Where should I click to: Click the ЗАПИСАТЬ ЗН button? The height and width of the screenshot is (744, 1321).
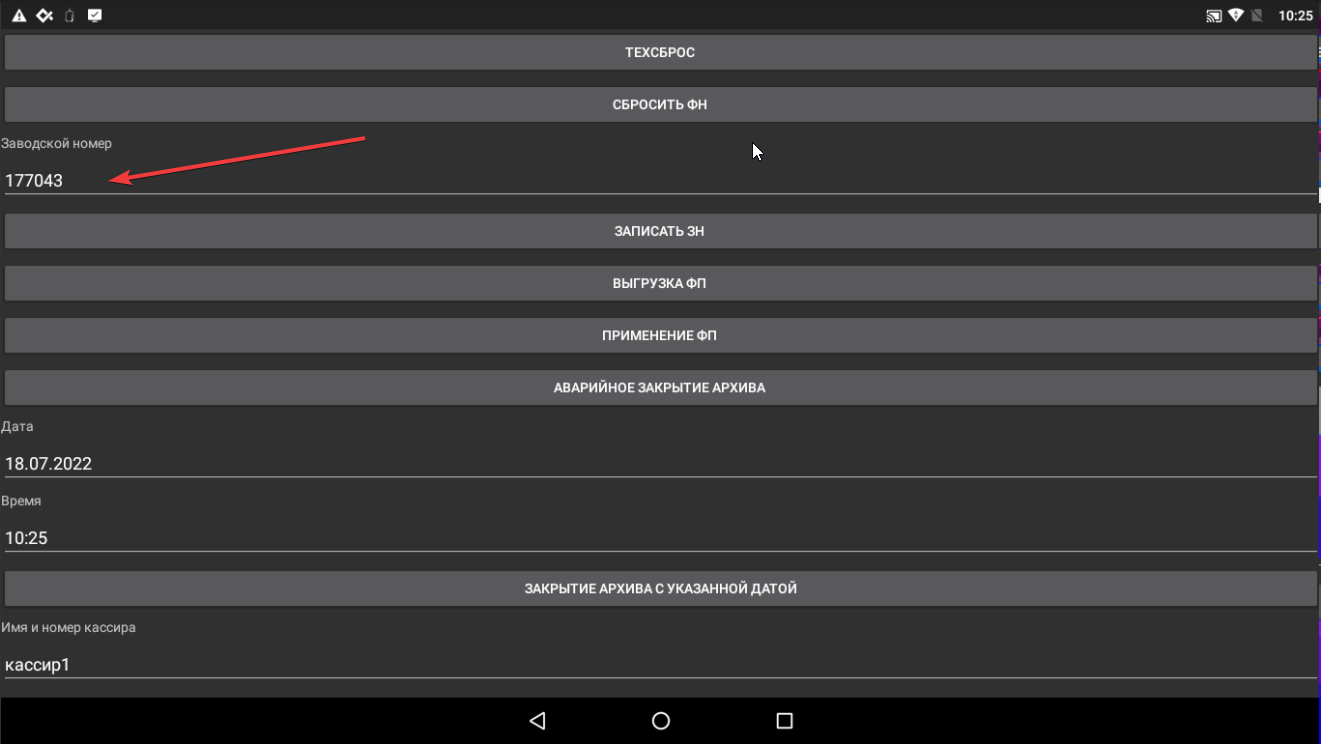[660, 231]
